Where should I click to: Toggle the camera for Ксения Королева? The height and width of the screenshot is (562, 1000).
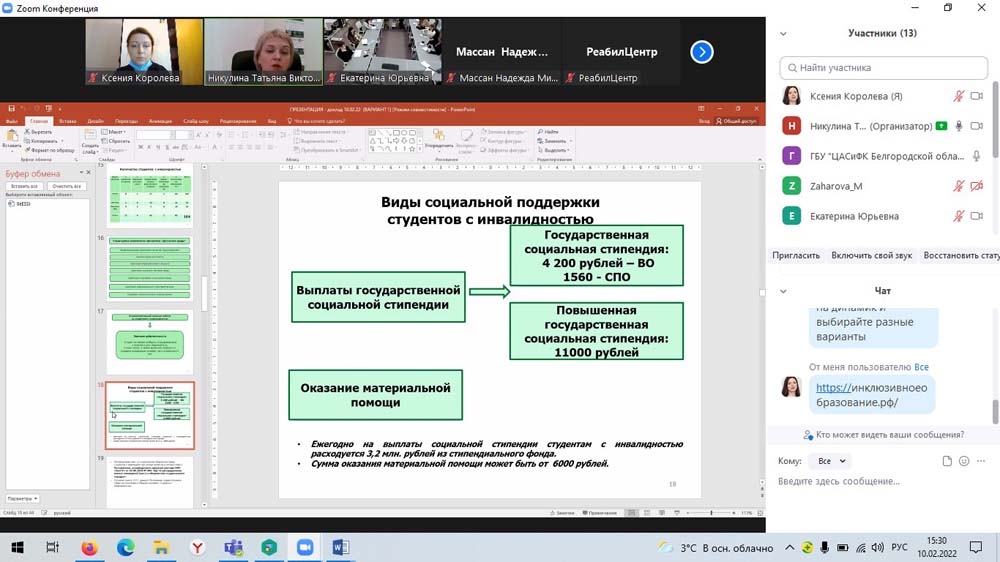977,96
